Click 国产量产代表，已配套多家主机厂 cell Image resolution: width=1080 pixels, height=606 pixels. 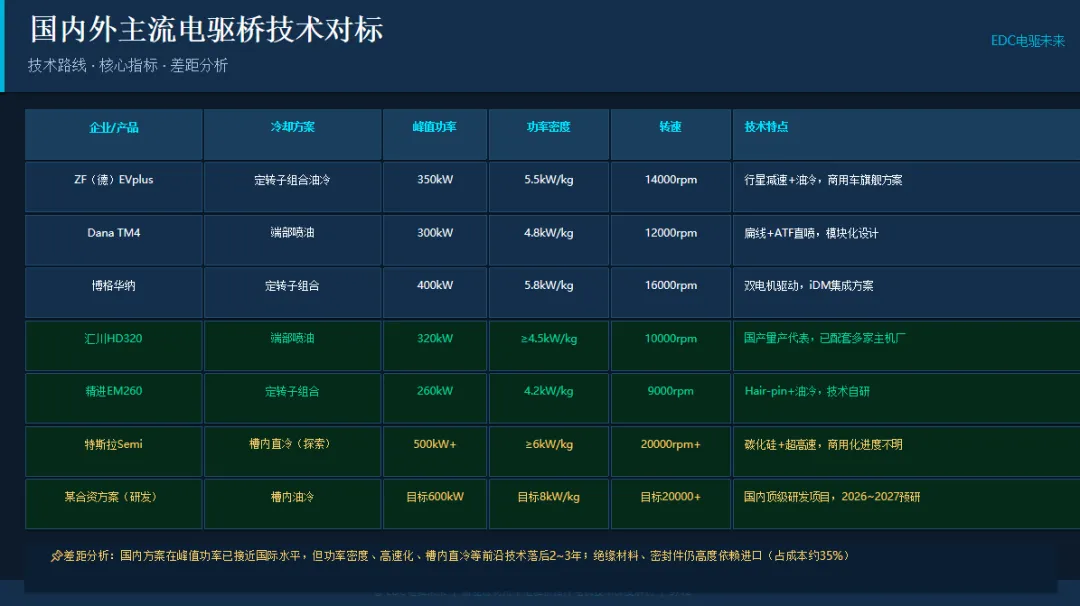pos(906,345)
